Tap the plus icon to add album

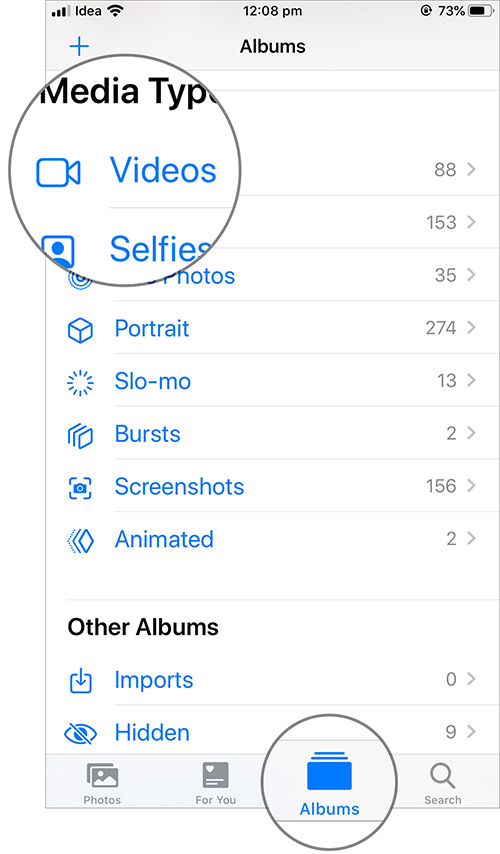pyautogui.click(x=79, y=46)
